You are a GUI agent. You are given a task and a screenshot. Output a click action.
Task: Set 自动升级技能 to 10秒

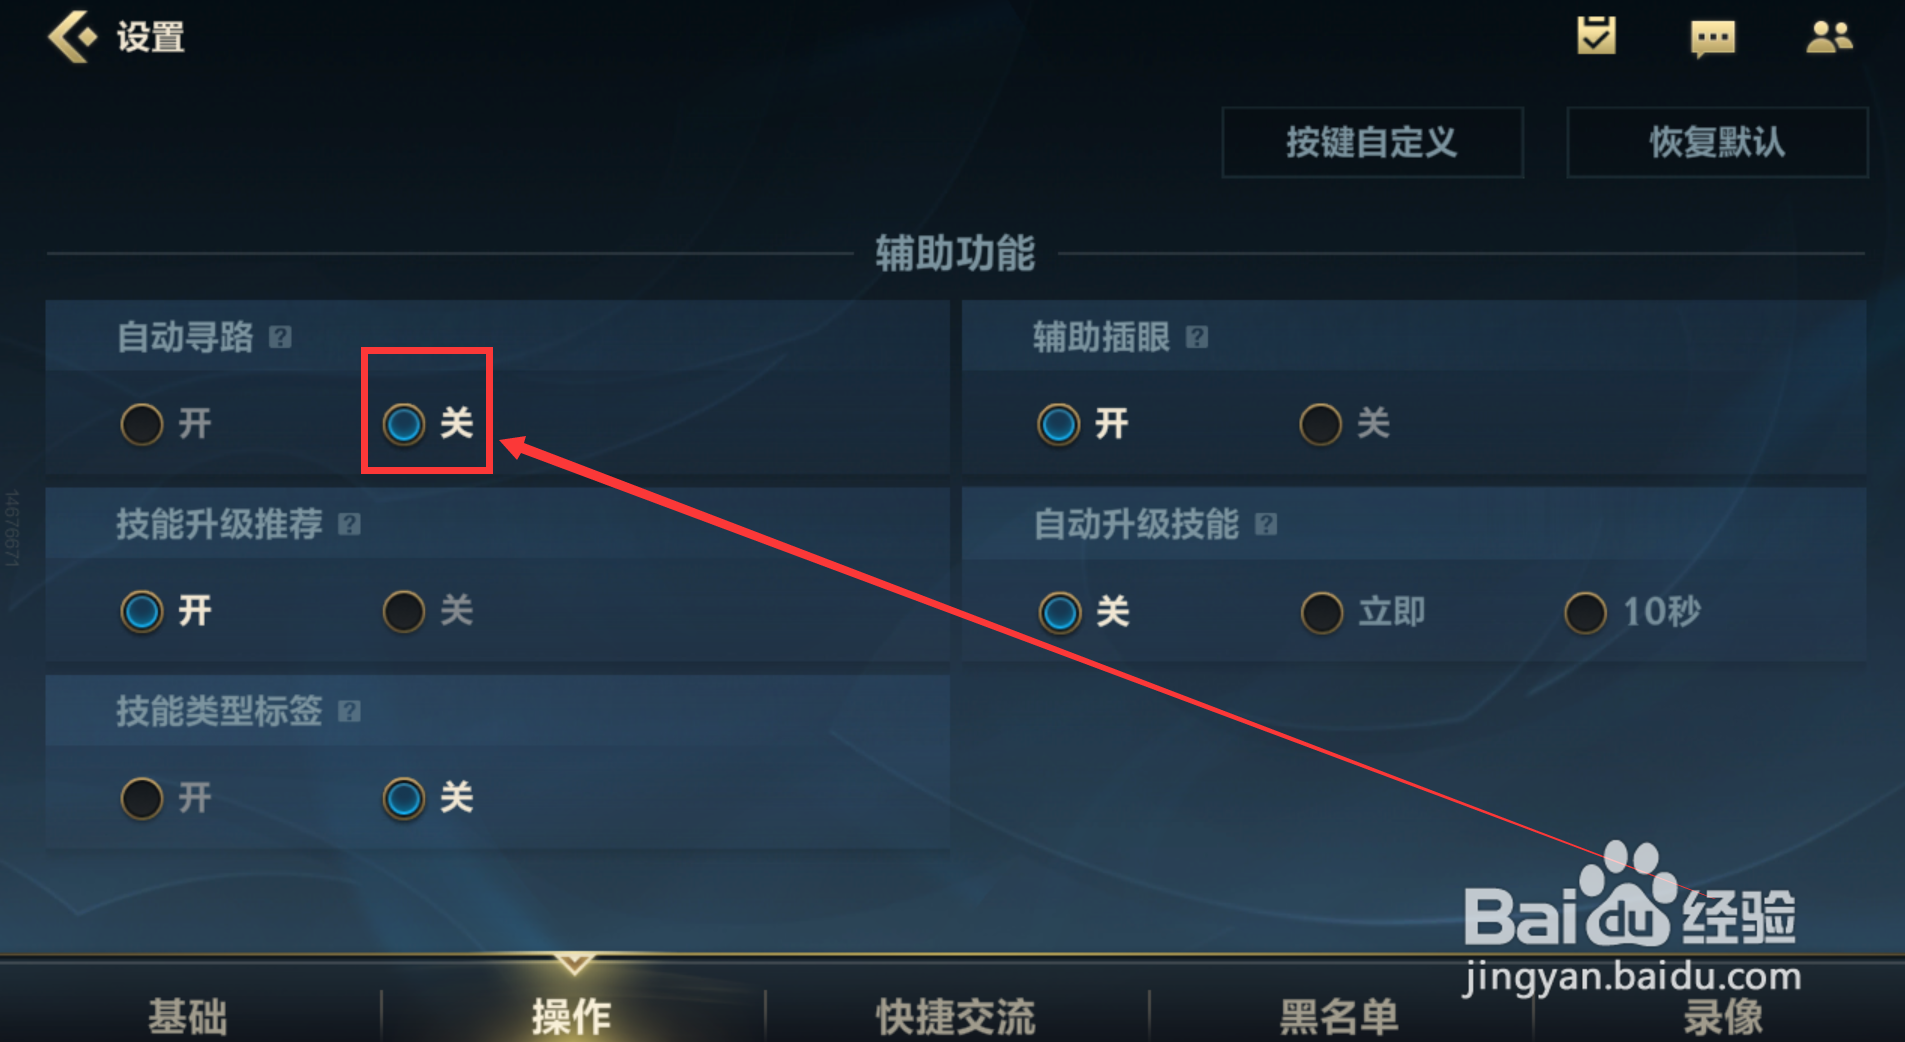point(1632,612)
